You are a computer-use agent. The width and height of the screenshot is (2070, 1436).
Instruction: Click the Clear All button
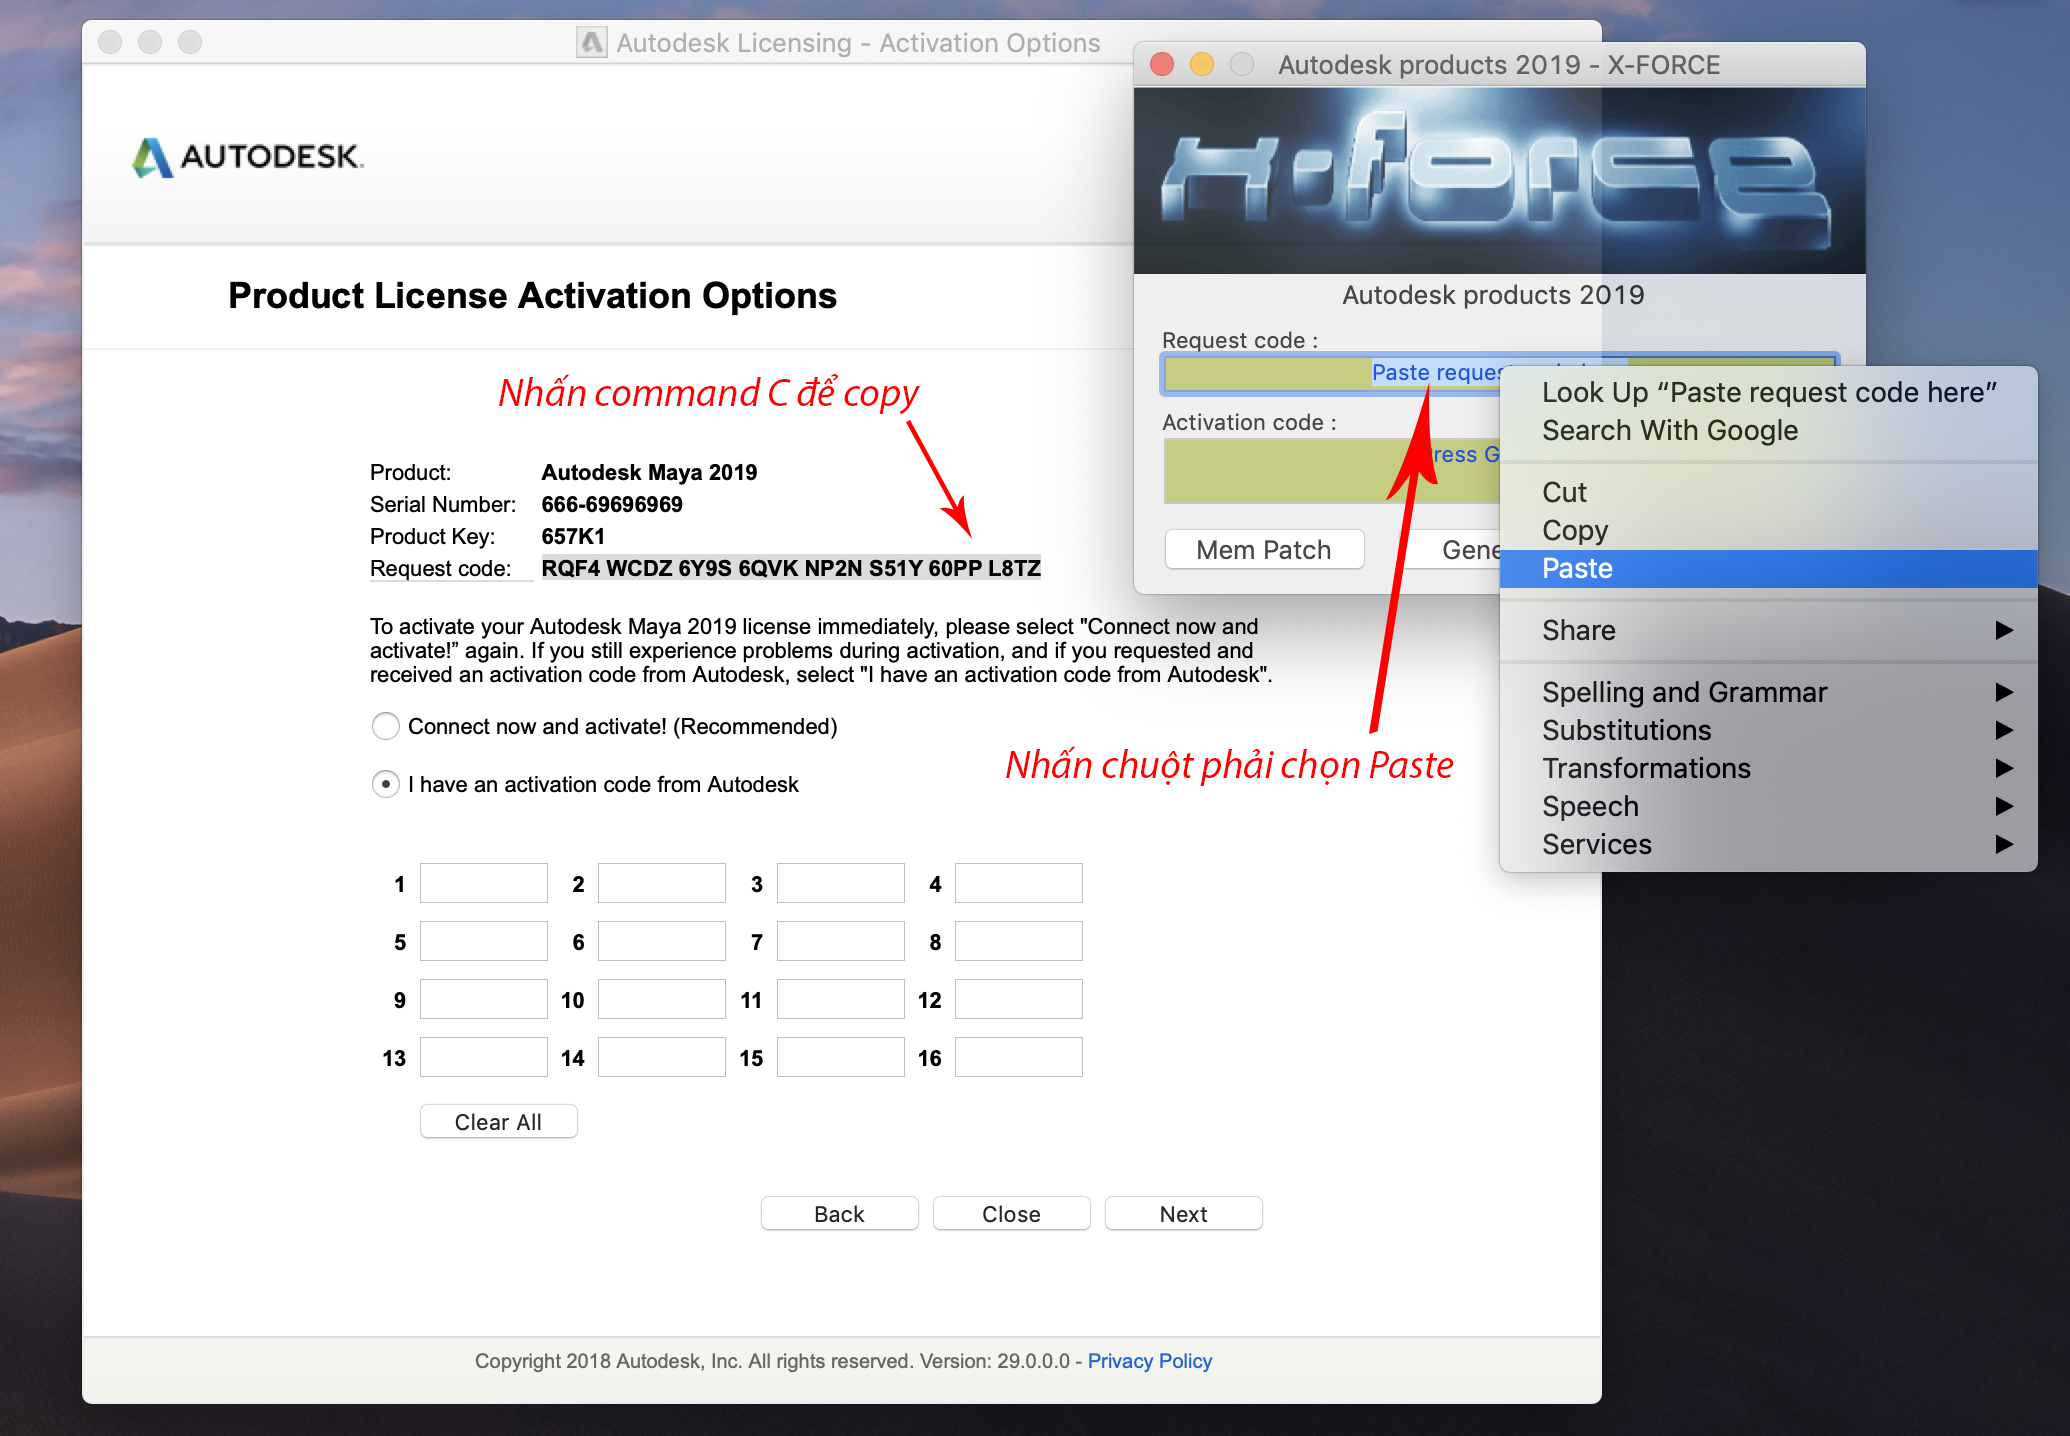tap(498, 1122)
